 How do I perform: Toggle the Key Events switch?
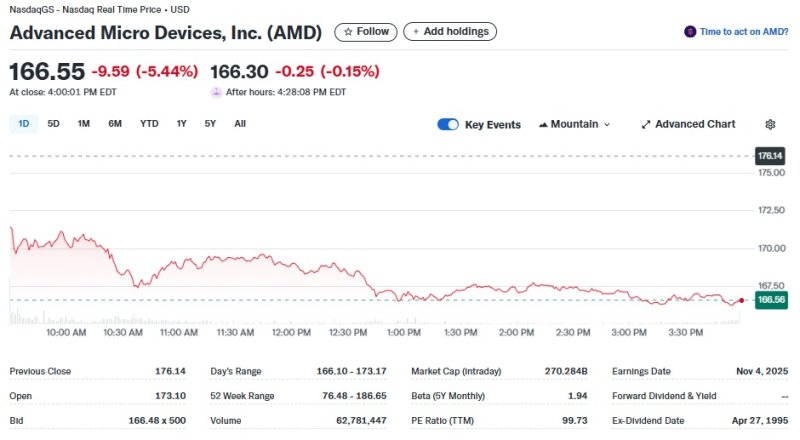click(x=448, y=124)
